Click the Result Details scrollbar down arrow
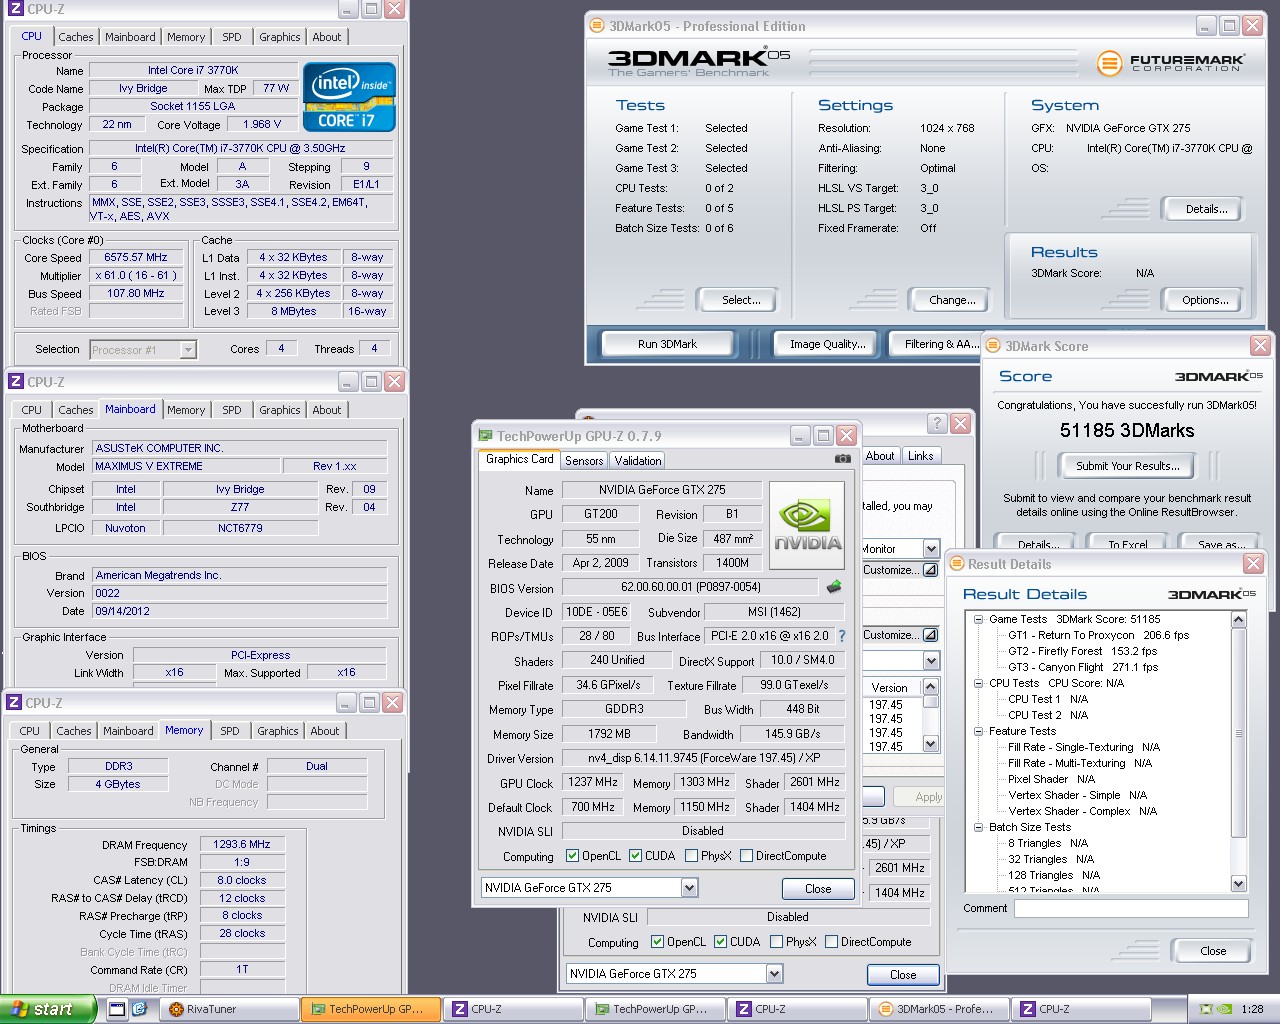 pyautogui.click(x=1239, y=884)
